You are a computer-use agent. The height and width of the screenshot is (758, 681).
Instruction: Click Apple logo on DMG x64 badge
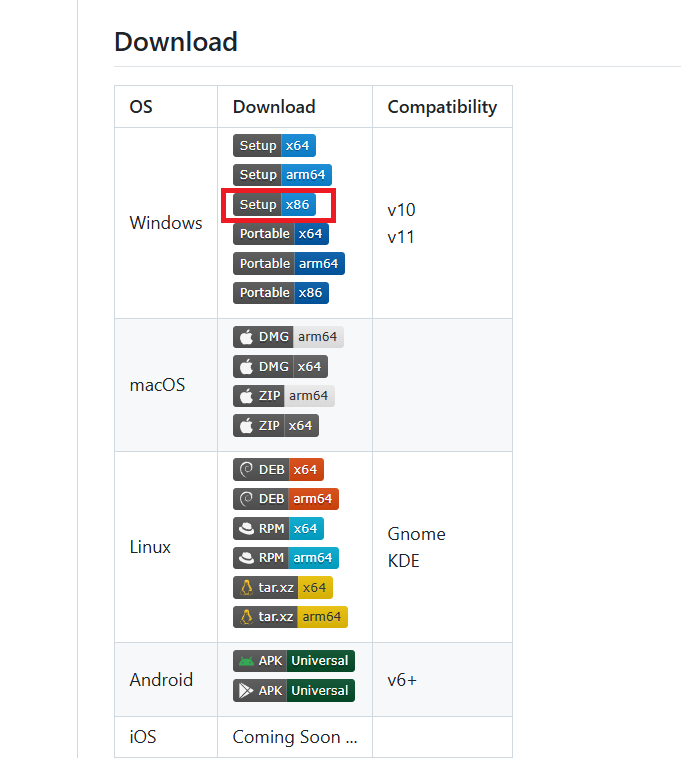[x=246, y=367]
